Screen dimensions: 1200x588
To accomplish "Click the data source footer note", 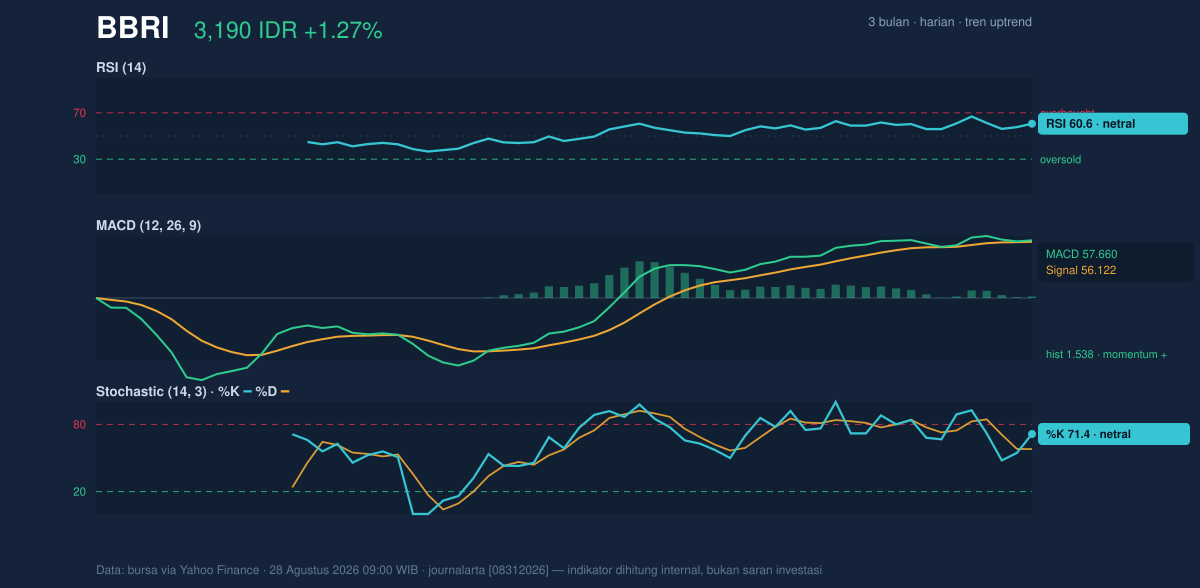I will pyautogui.click(x=459, y=570).
